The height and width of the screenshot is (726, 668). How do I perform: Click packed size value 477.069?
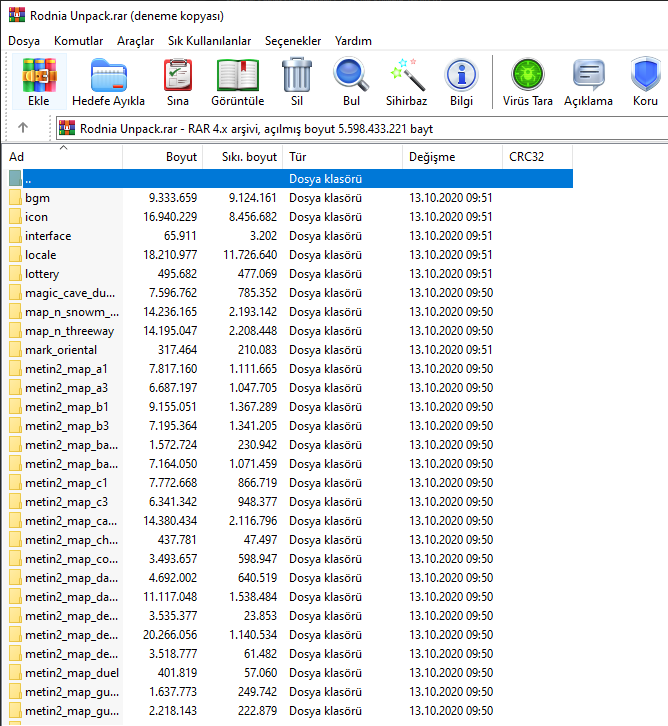coord(257,274)
